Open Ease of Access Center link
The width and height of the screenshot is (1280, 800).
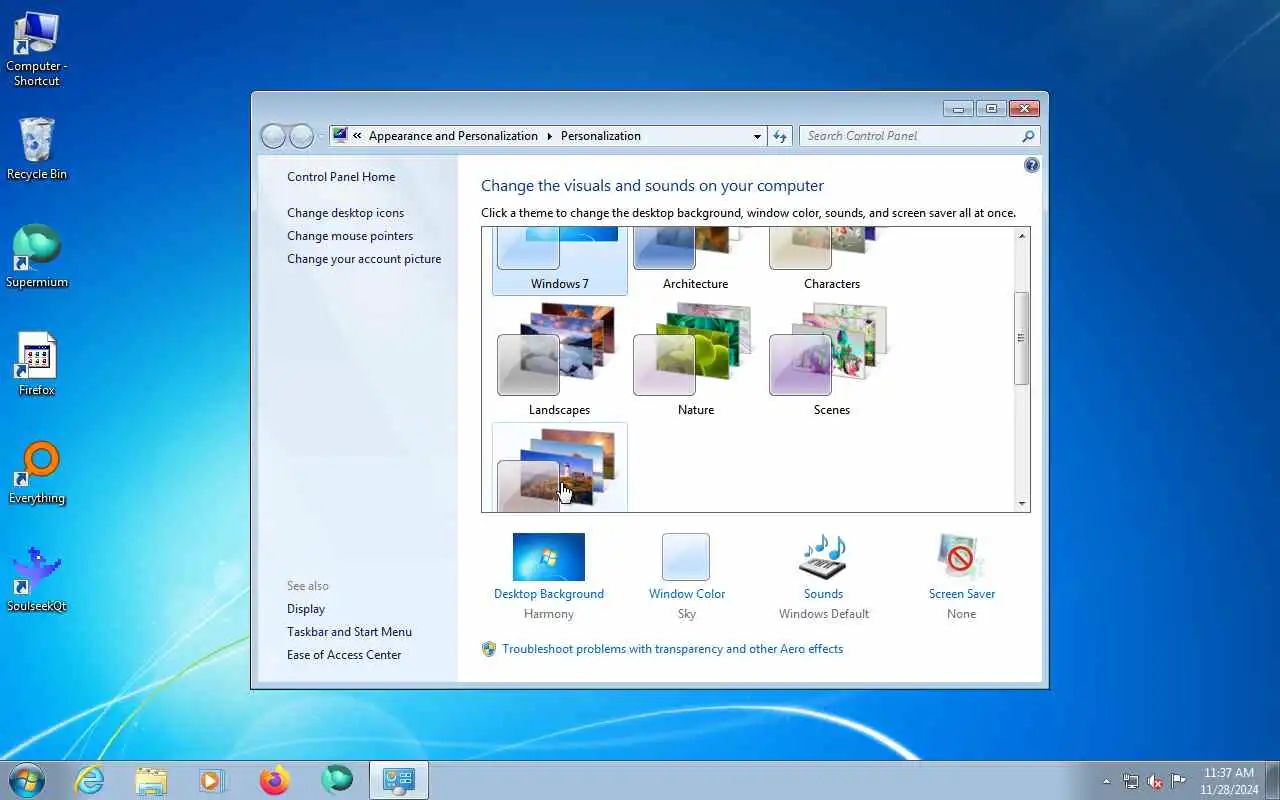tap(344, 655)
